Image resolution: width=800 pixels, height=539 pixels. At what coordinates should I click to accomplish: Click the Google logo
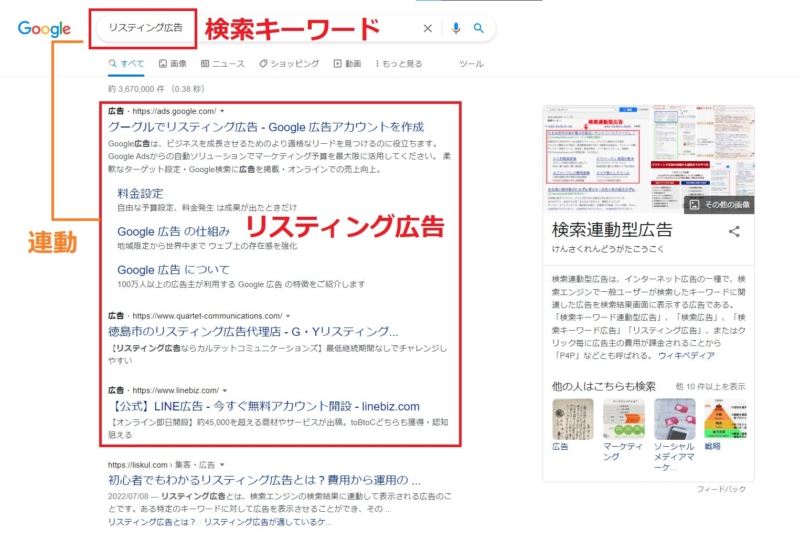point(43,29)
